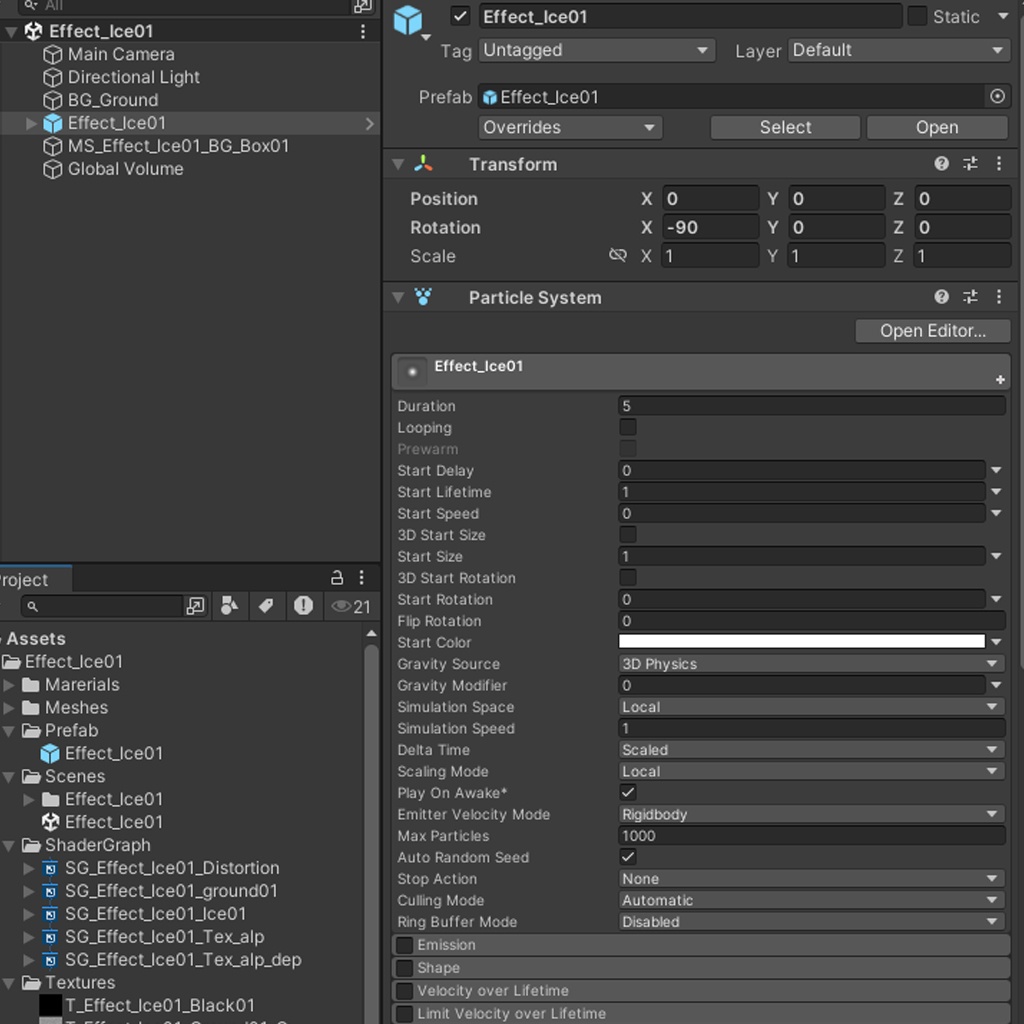Switch to the Project tab
The height and width of the screenshot is (1024, 1024).
(24, 580)
